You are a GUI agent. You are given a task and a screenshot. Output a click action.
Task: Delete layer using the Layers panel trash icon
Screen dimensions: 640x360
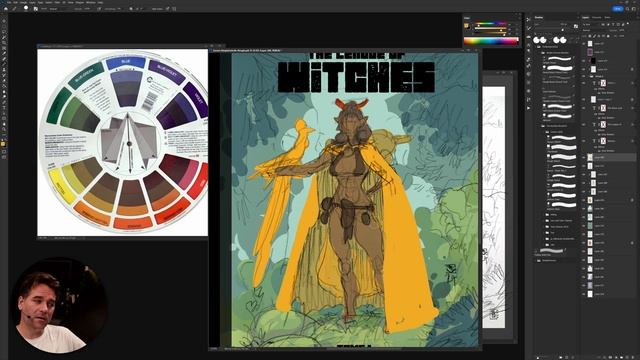pos(633,358)
